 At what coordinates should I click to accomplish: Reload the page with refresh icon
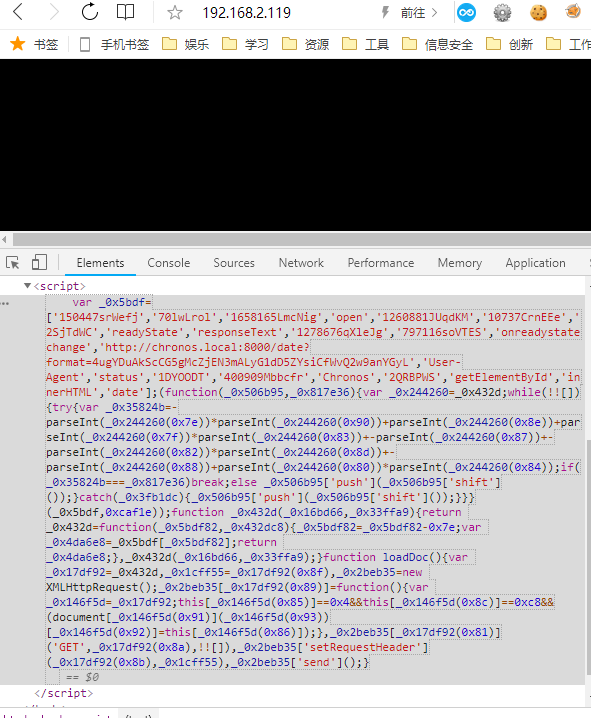coord(90,11)
